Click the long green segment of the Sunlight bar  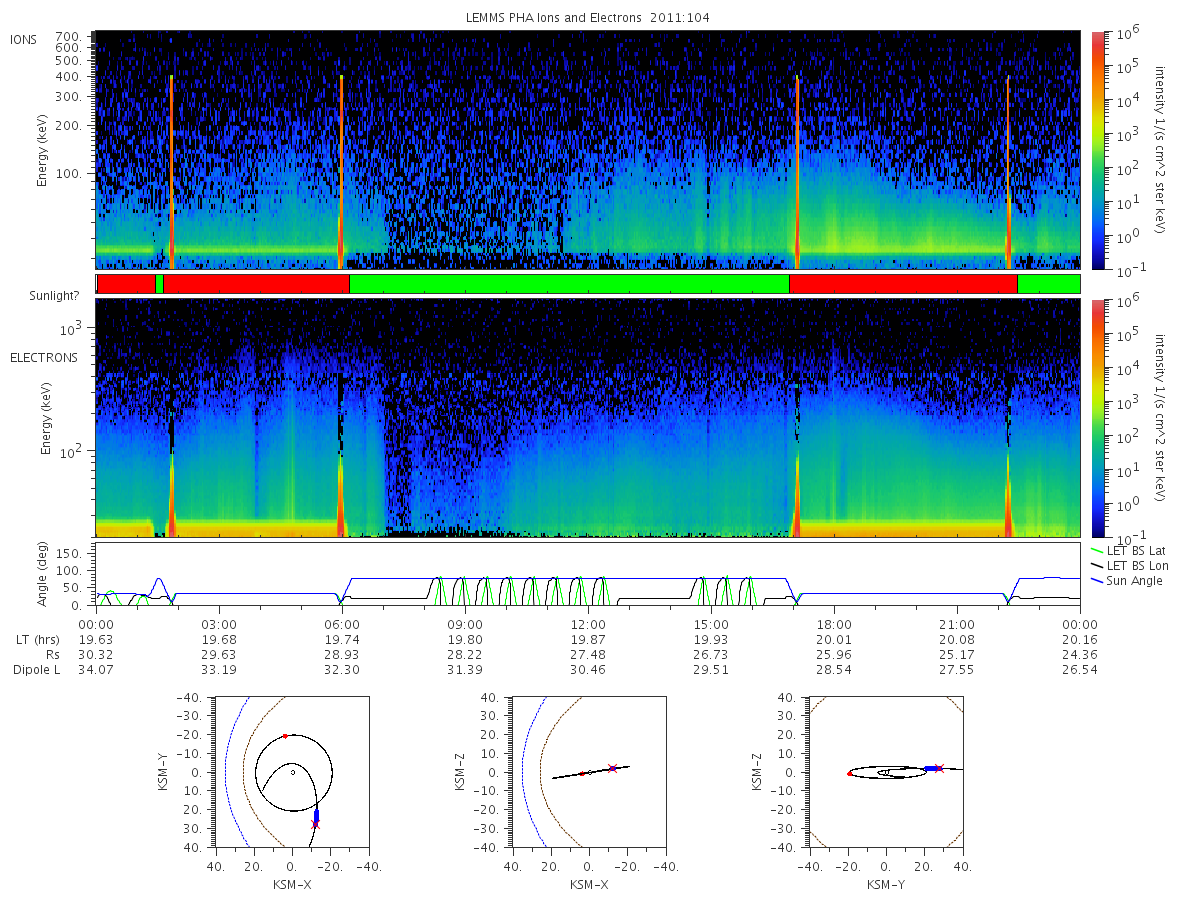click(x=569, y=284)
